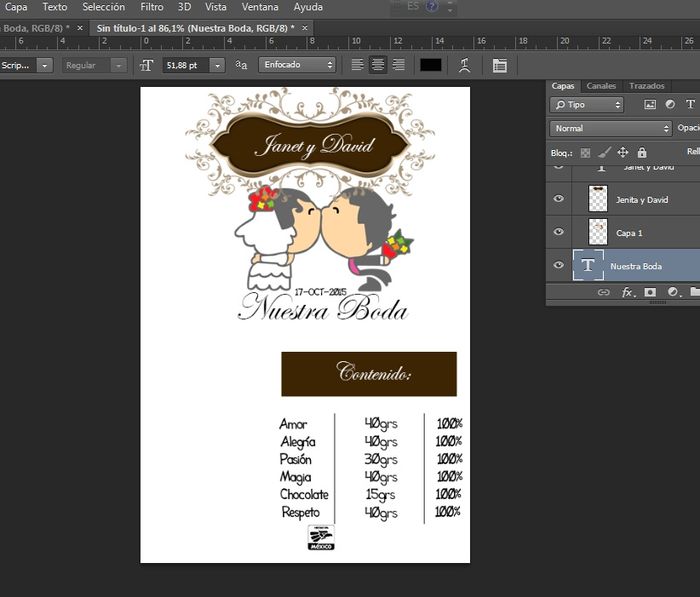The image size is (700, 597).
Task: Hide the Capa 1 layer
Action: click(559, 232)
